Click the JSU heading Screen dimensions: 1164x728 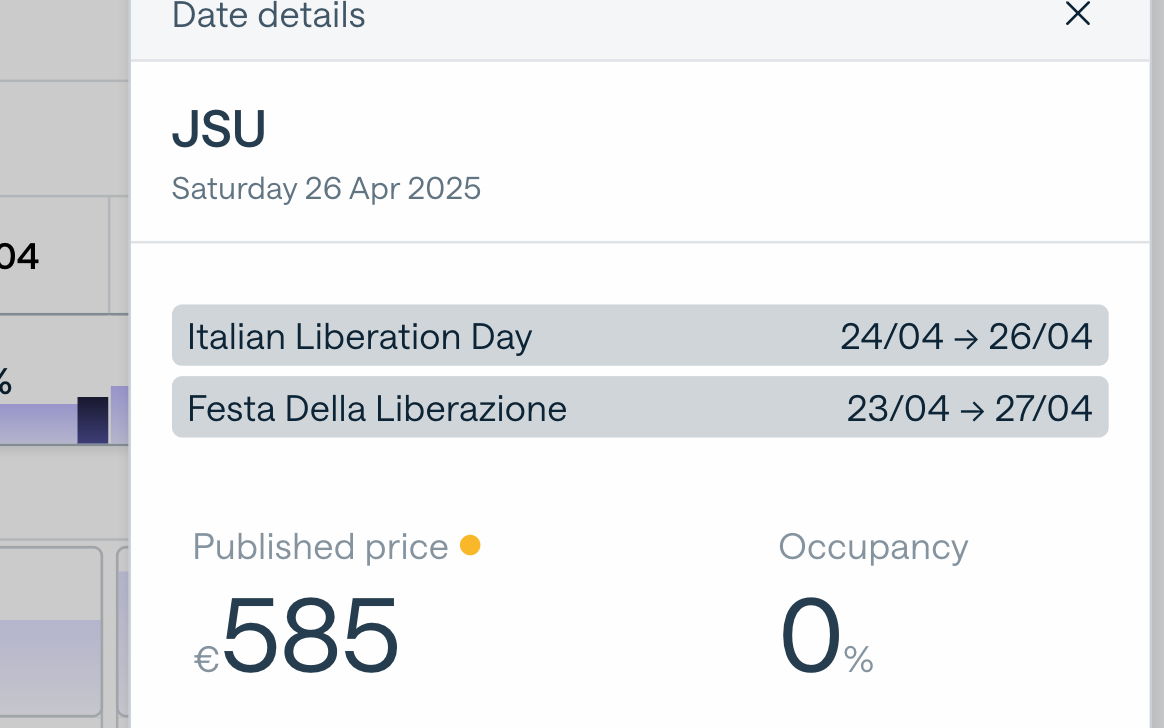click(219, 130)
